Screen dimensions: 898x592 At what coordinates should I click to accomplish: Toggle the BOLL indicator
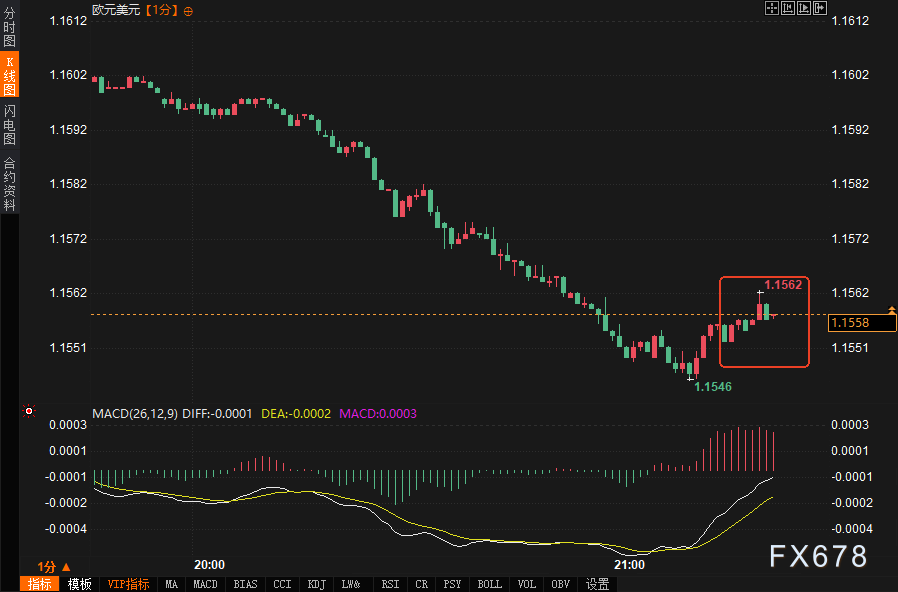pos(489,584)
